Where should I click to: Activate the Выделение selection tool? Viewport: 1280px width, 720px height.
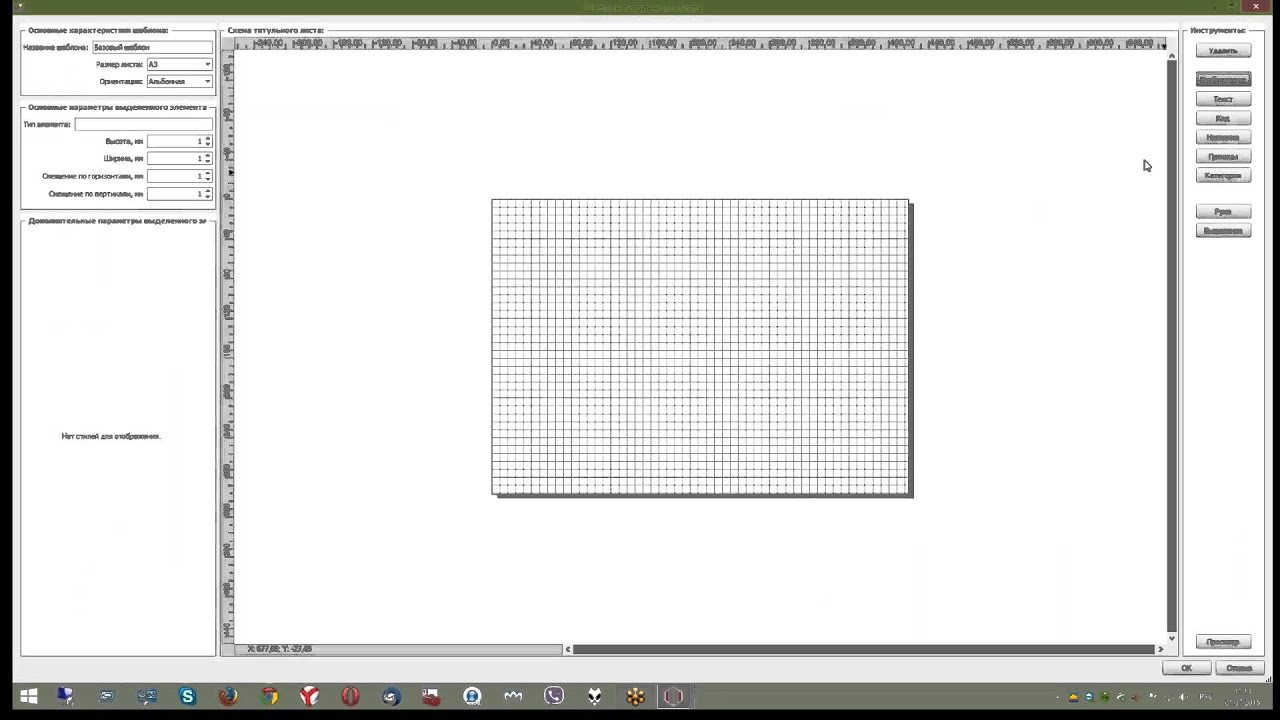pyautogui.click(x=1223, y=231)
